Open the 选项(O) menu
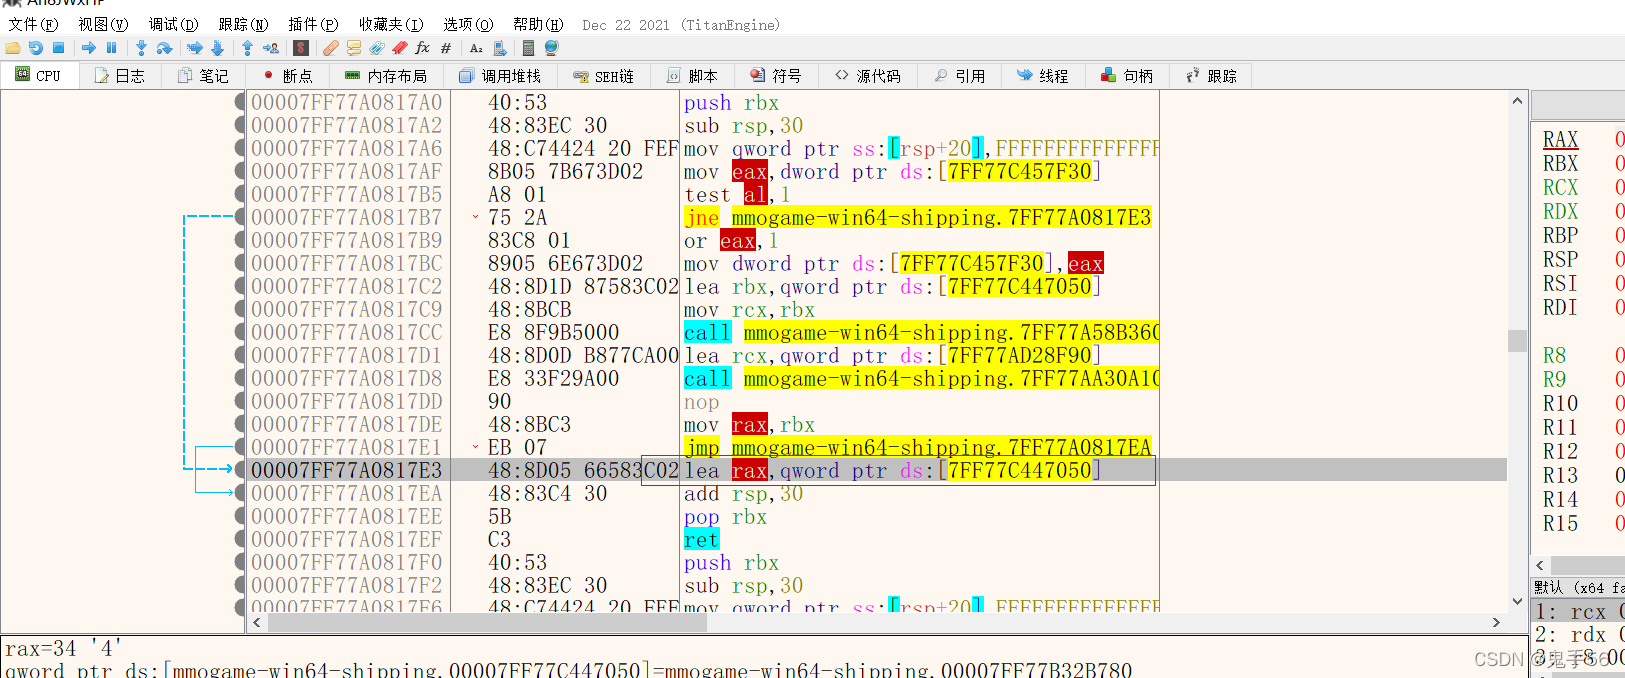1625x678 pixels. [468, 24]
